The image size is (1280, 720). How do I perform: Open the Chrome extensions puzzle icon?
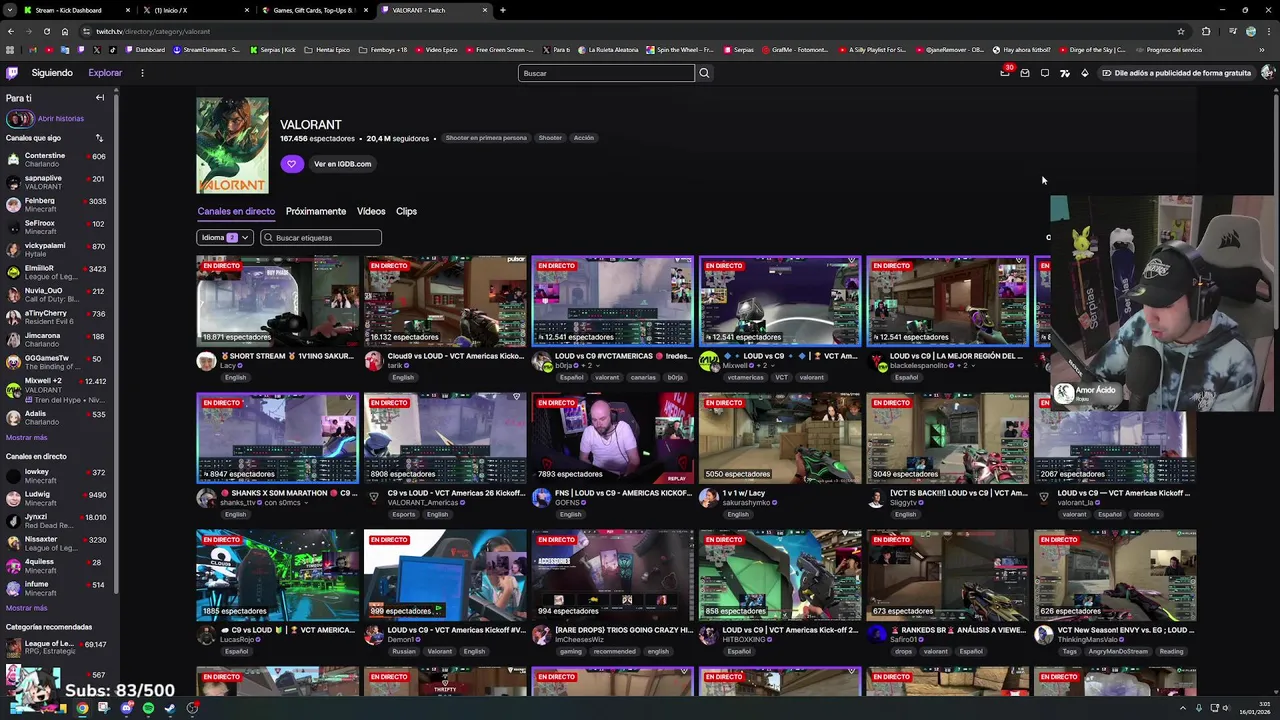(x=1206, y=31)
